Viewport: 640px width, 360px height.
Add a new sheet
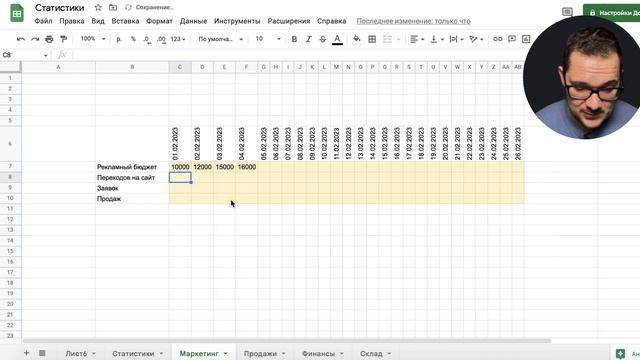(x=26, y=353)
